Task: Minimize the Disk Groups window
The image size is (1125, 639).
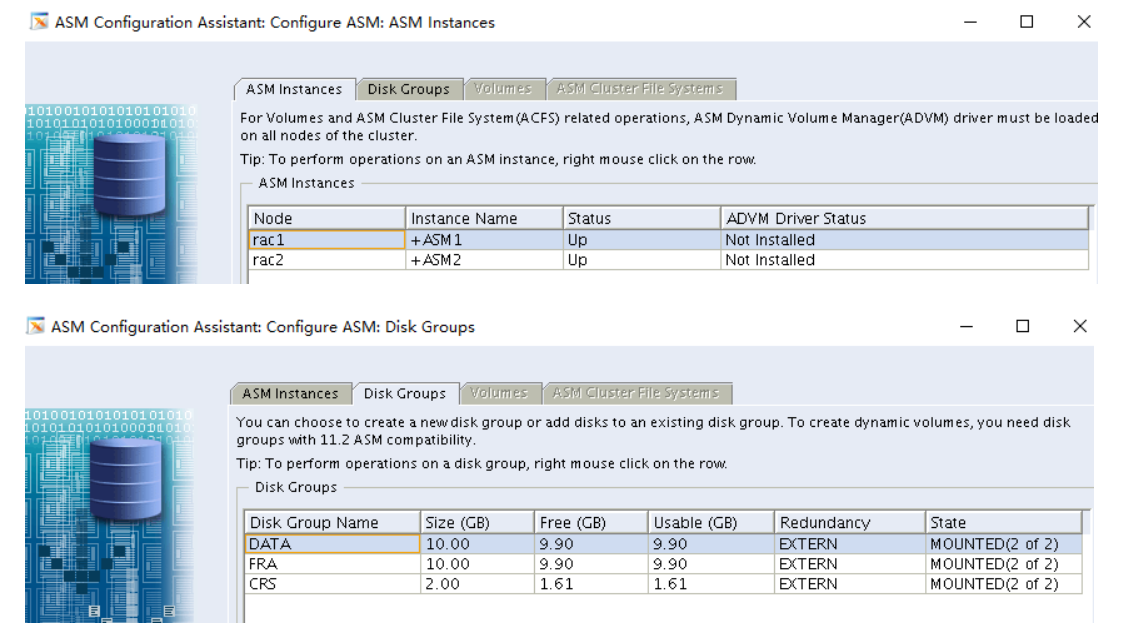Action: coord(966,326)
